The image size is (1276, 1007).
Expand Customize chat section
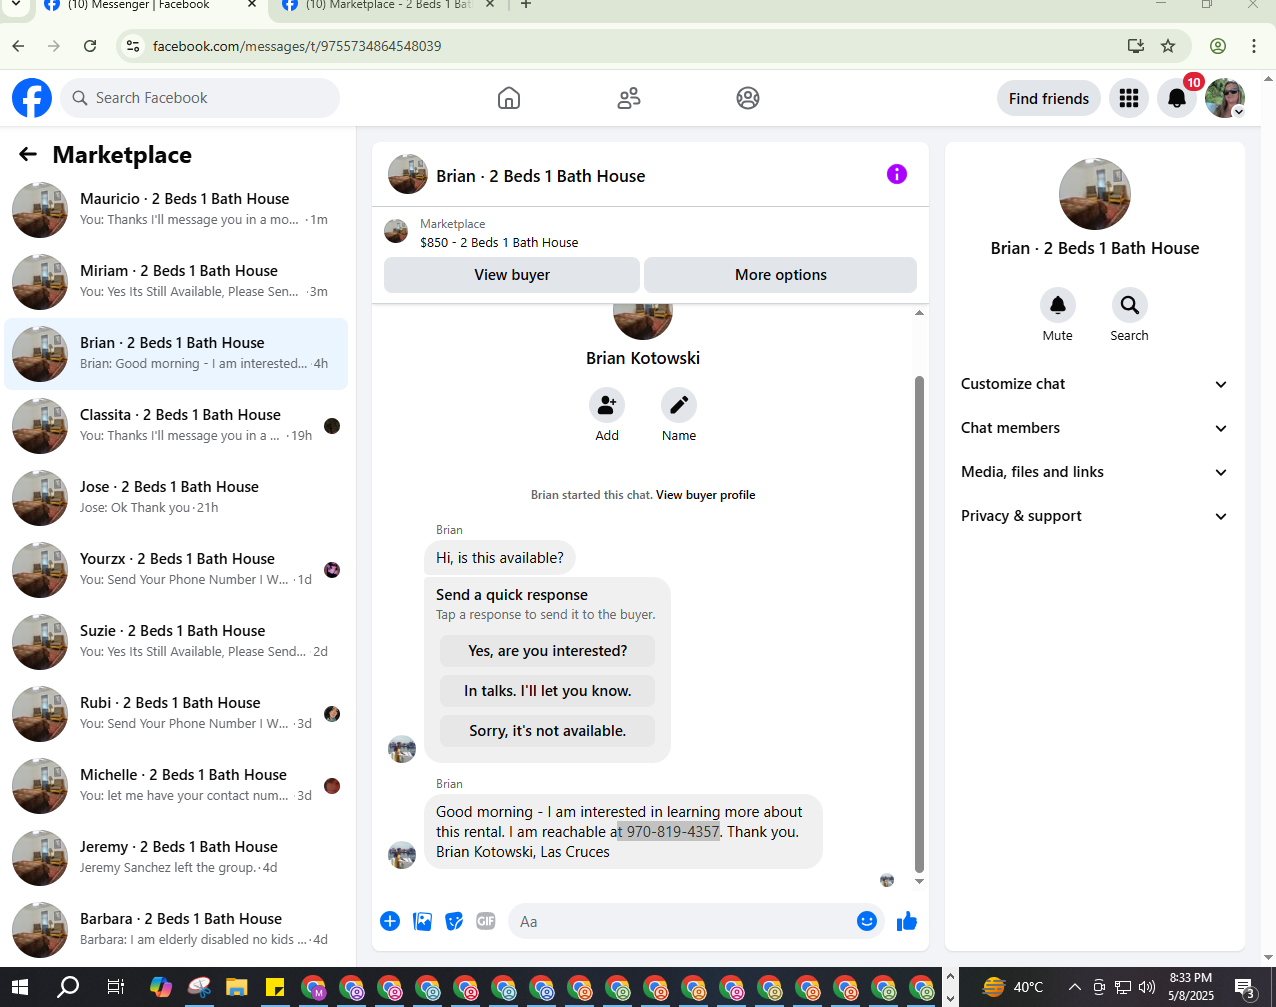tap(1095, 384)
